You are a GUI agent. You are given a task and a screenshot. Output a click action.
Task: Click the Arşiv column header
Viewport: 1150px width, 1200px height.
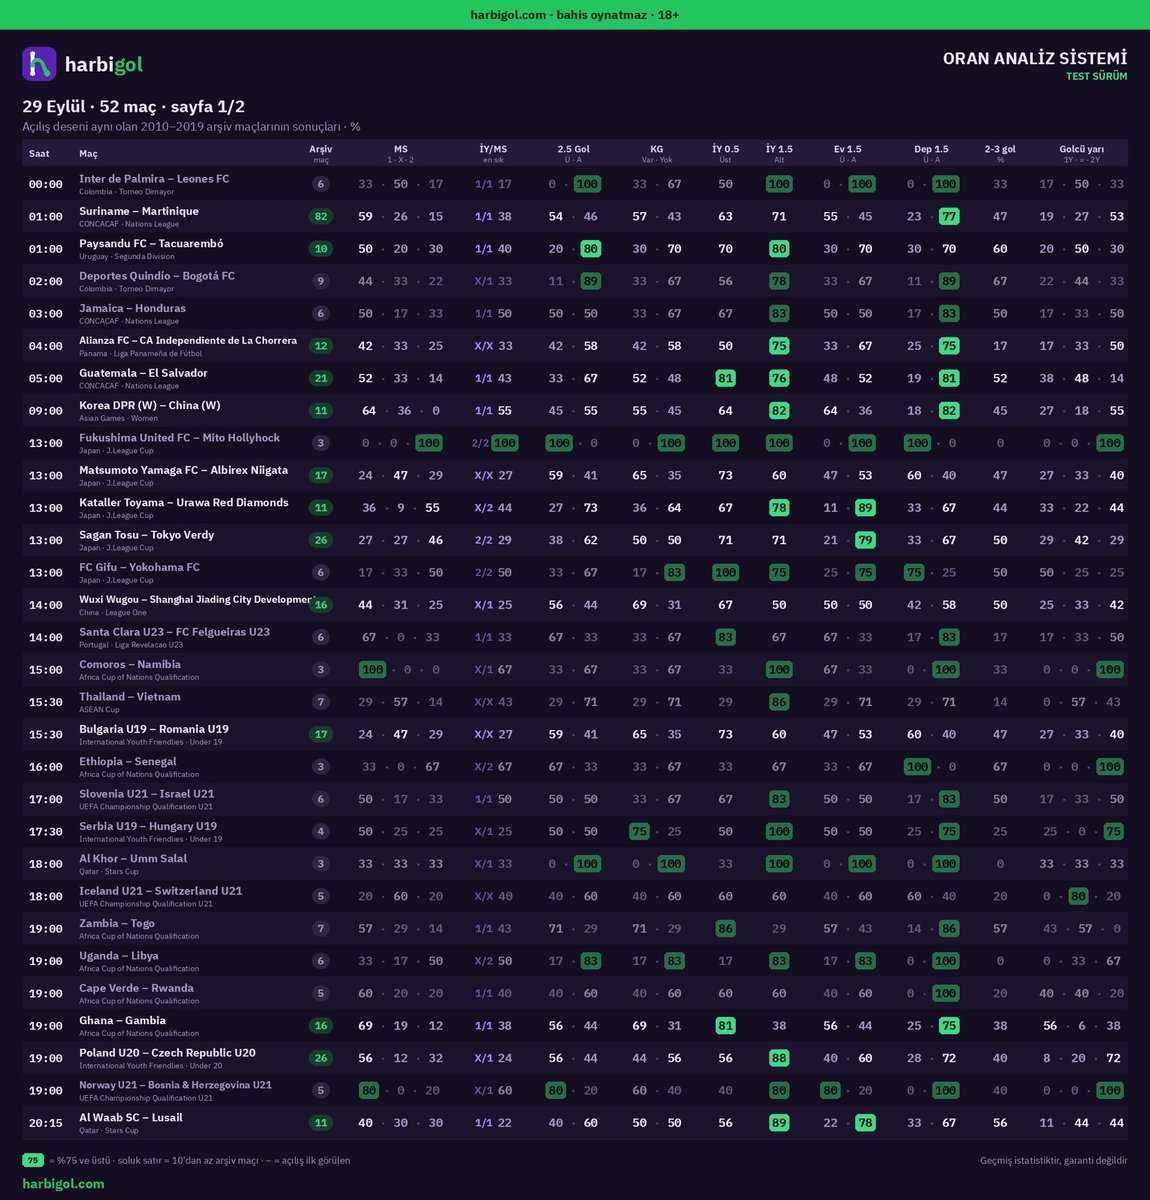tap(320, 153)
